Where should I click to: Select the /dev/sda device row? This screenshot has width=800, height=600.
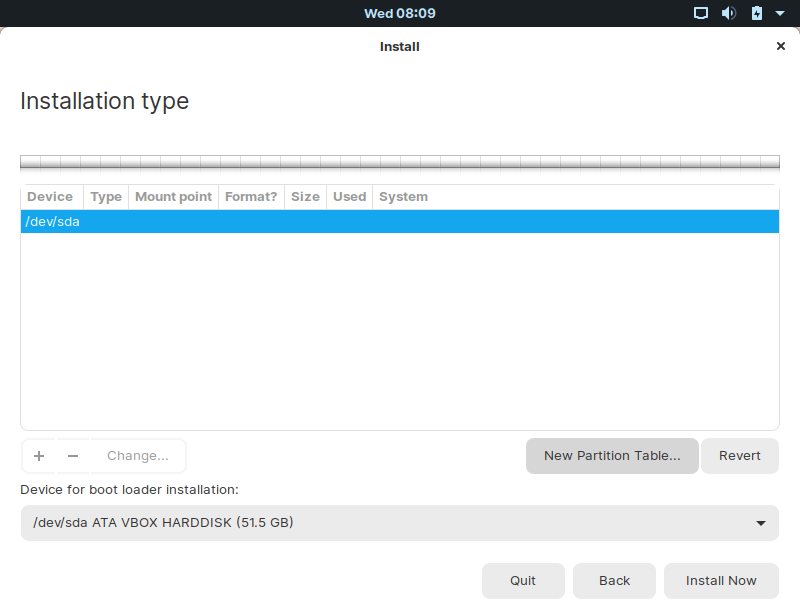click(400, 222)
